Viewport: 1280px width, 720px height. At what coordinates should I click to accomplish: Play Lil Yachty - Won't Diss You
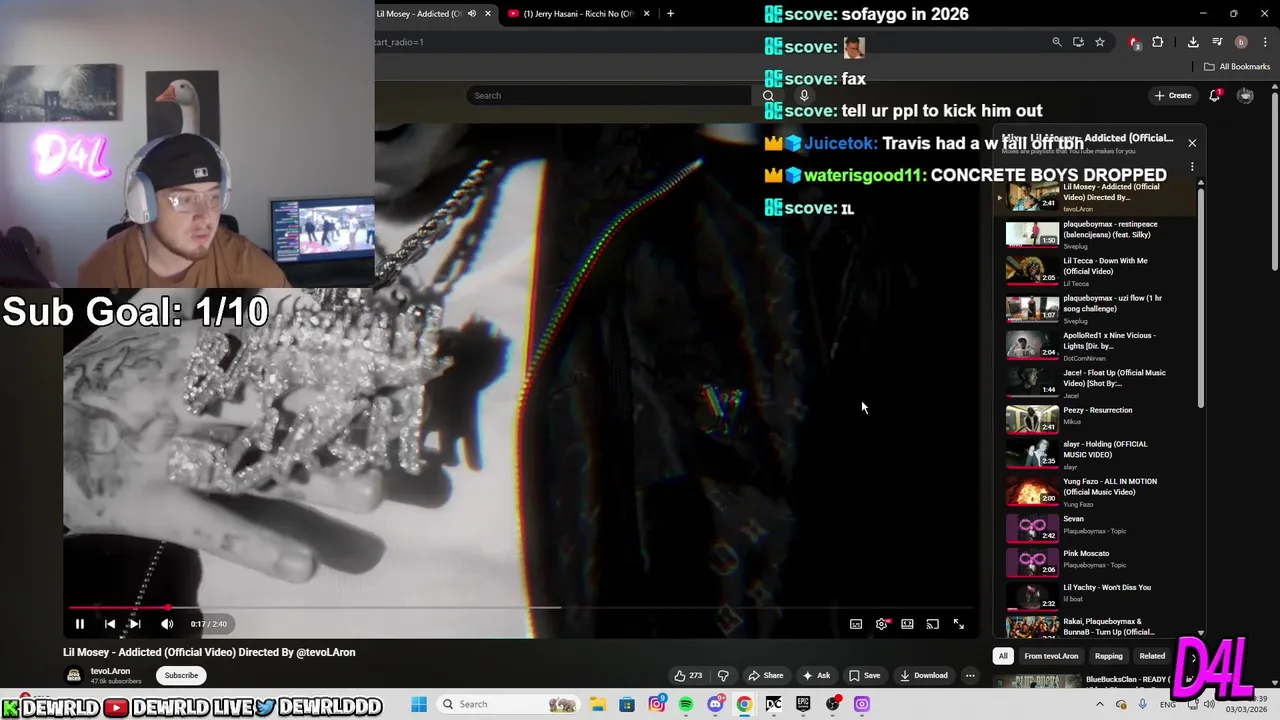[1098, 595]
